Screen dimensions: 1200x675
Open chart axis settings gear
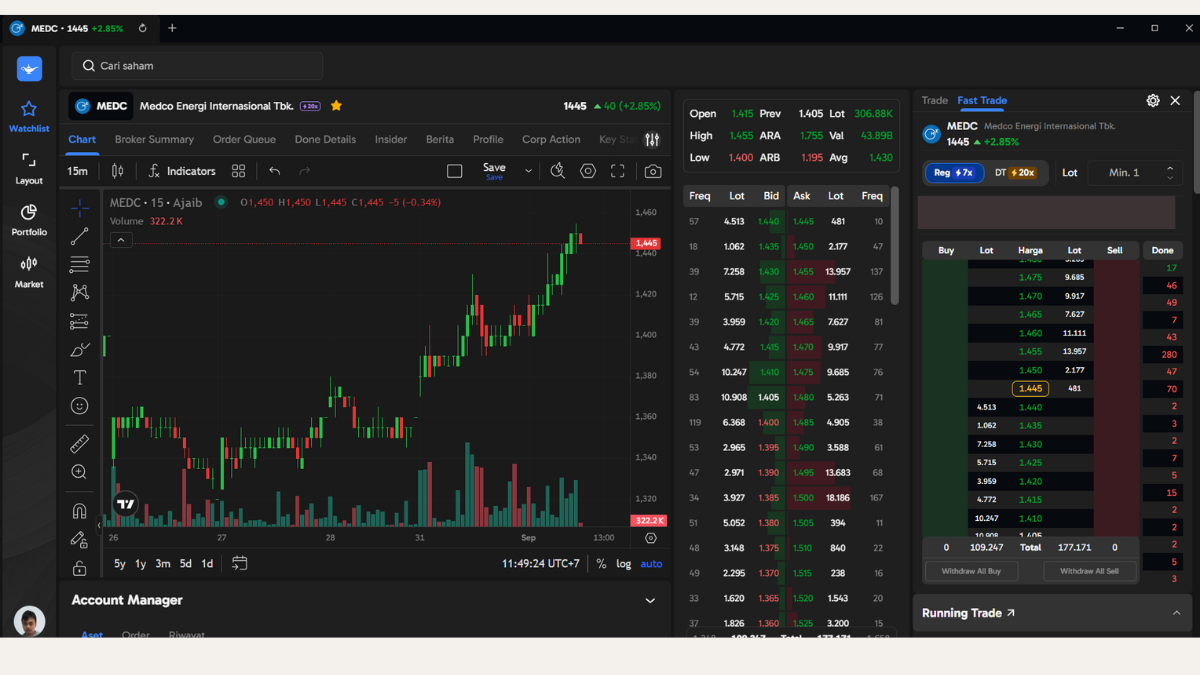(x=651, y=538)
